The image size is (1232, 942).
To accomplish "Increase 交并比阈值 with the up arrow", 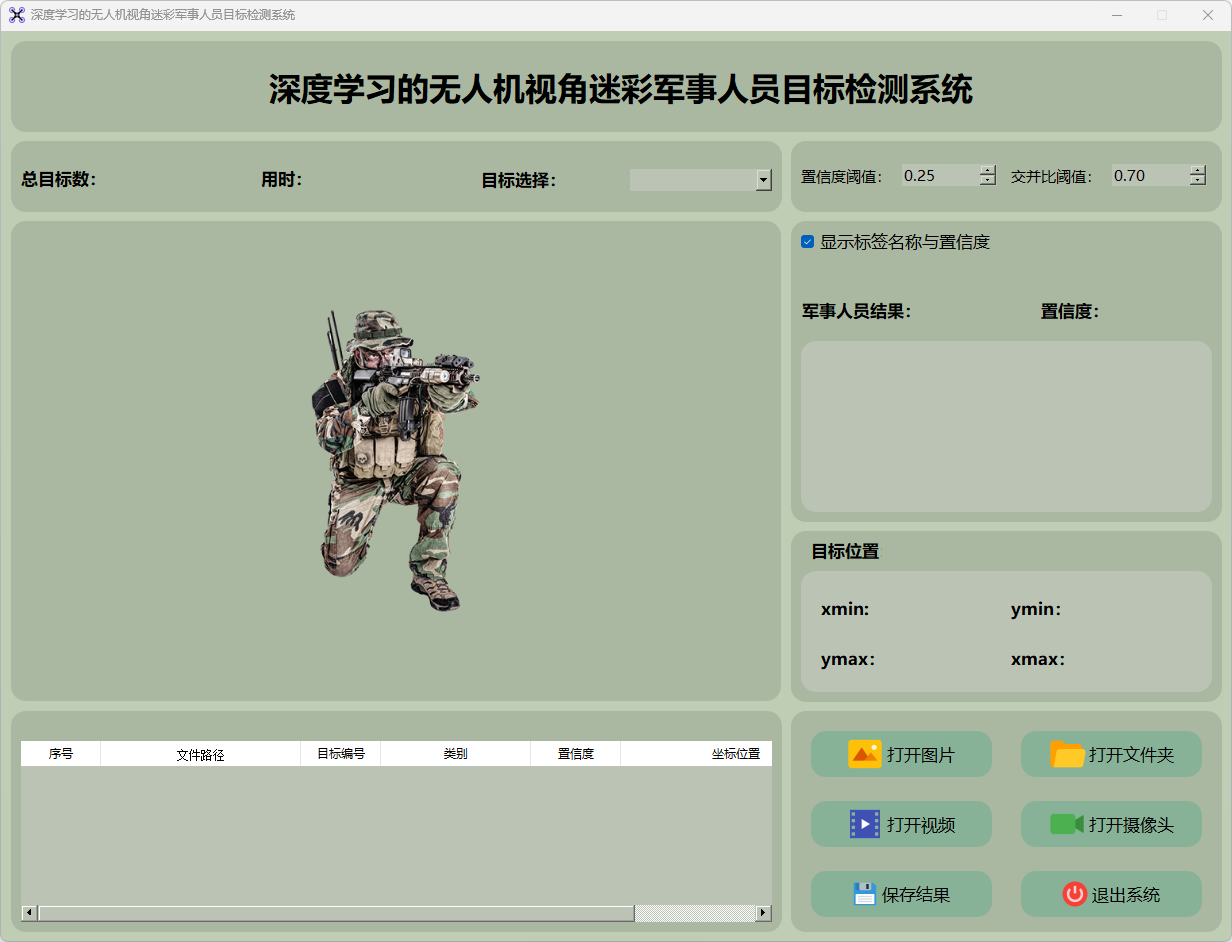I will [1198, 170].
